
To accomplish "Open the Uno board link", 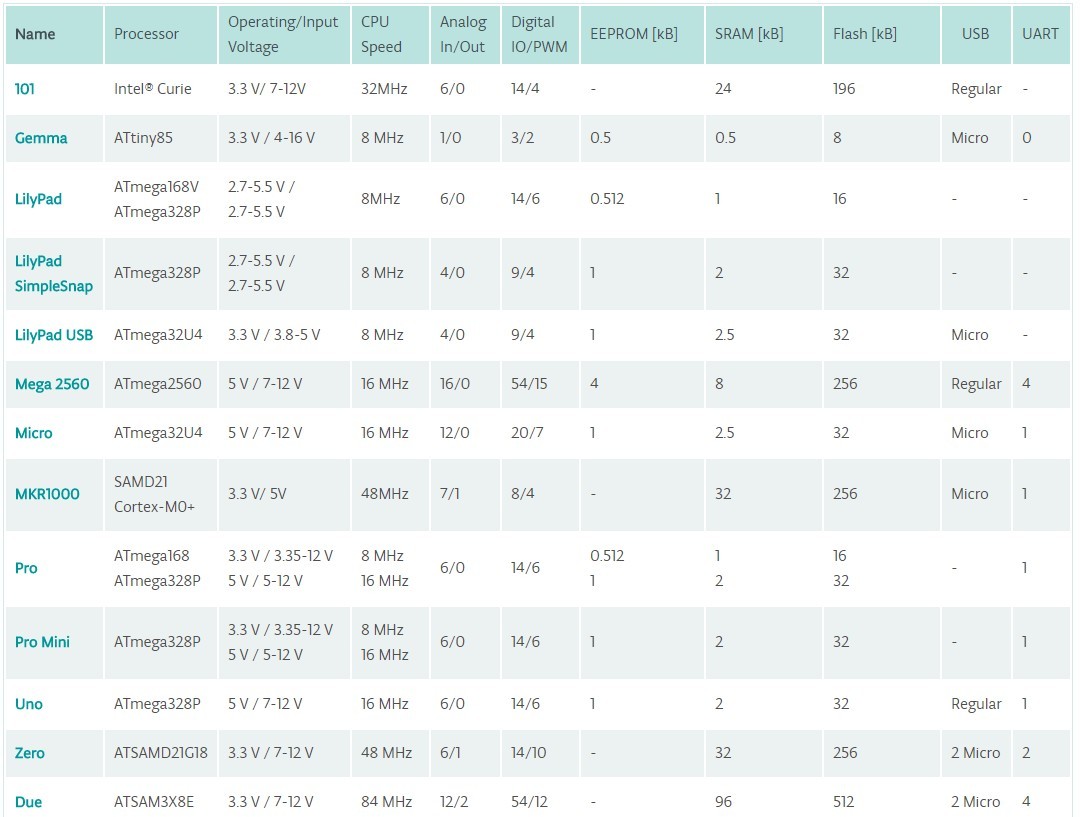I will pyautogui.click(x=29, y=704).
